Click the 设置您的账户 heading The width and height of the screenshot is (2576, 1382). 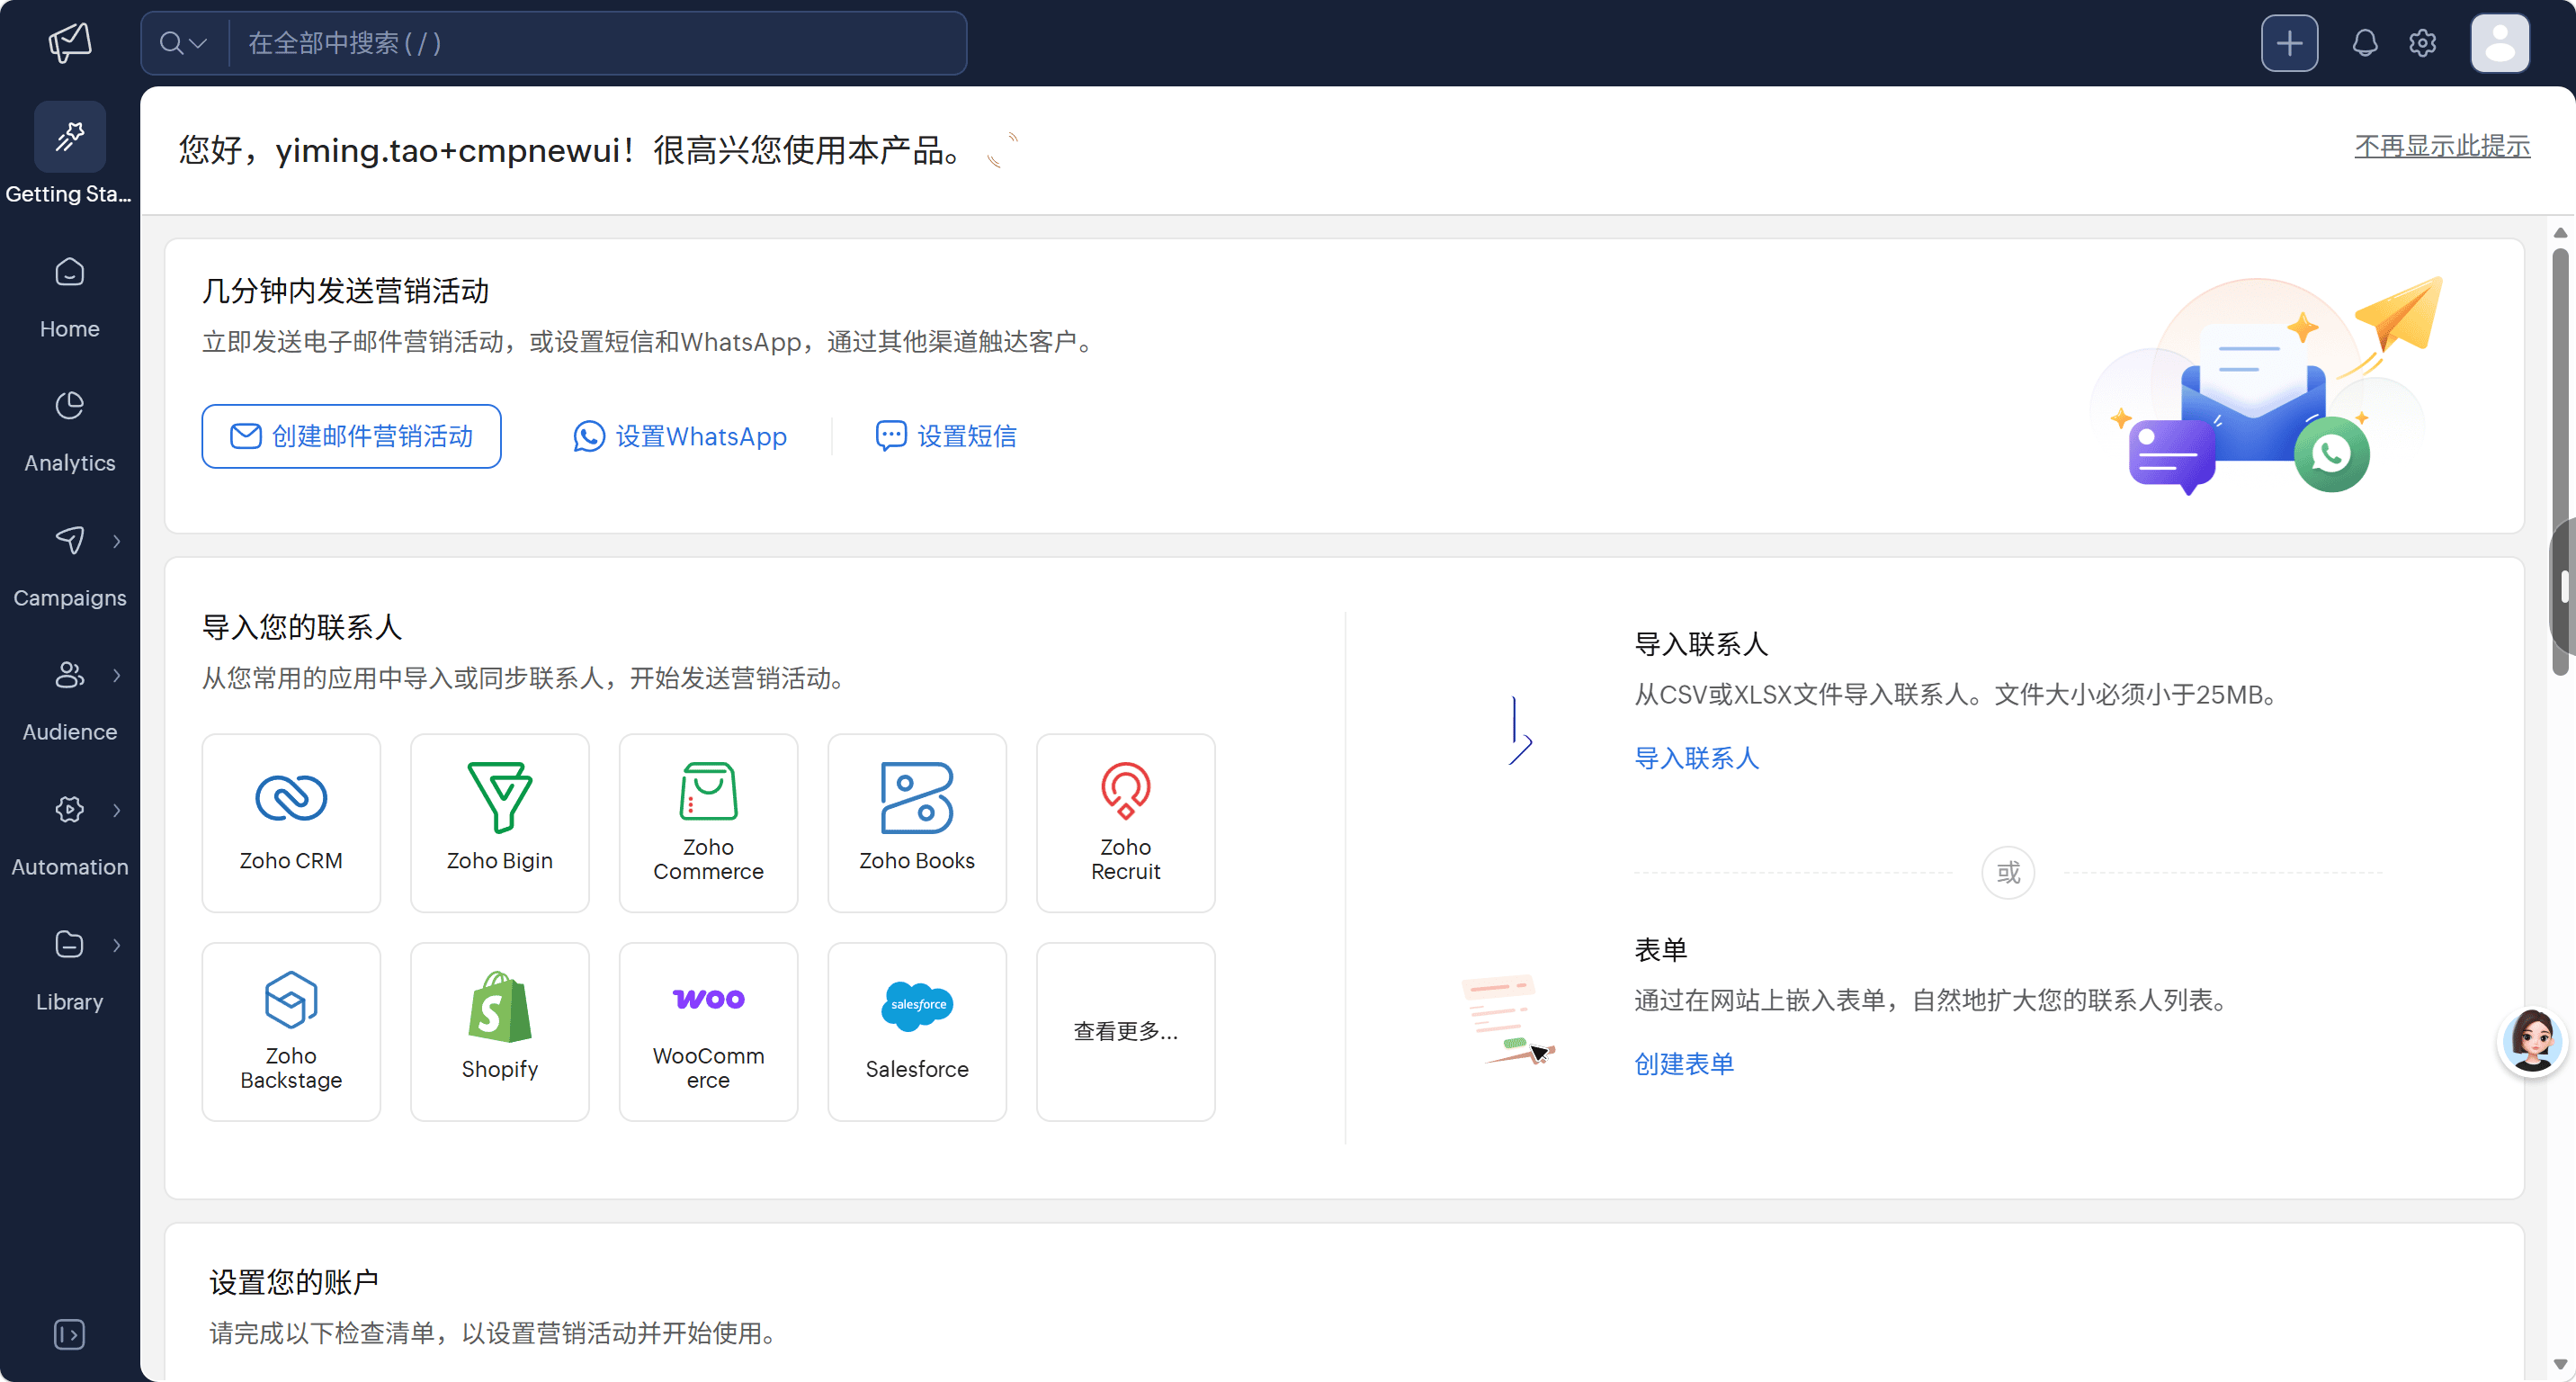point(294,1282)
